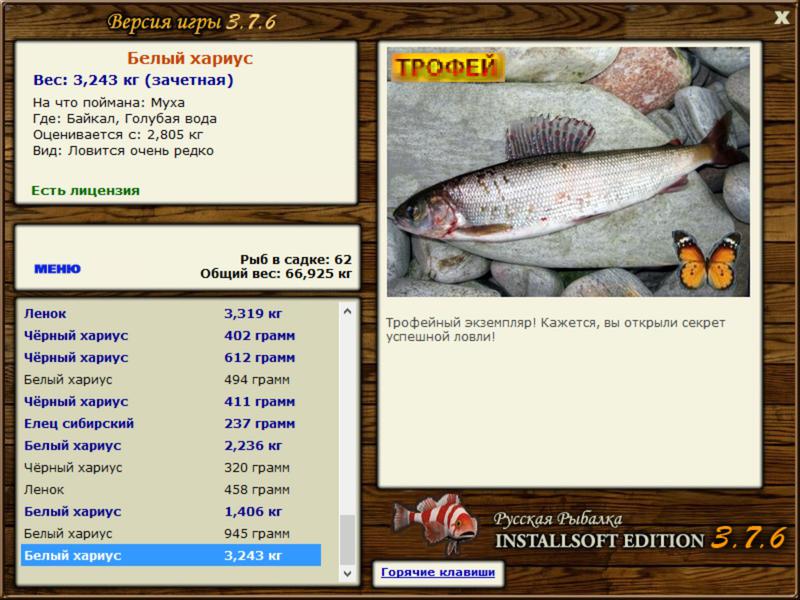This screenshot has width=800, height=600.
Task: Select the highlighted Белый хариус 3,243 кг row
Action: click(x=171, y=555)
